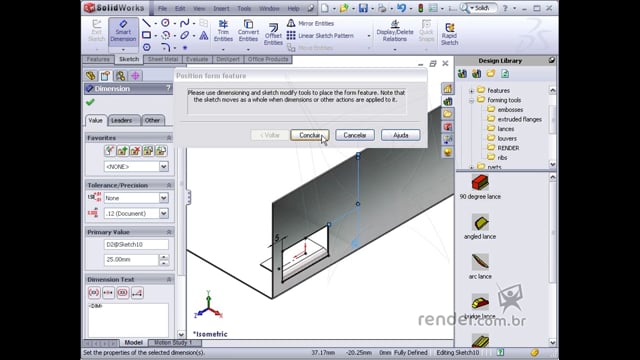Pick the Rectangle sketch tool
The image size is (640, 360).
pos(146,36)
